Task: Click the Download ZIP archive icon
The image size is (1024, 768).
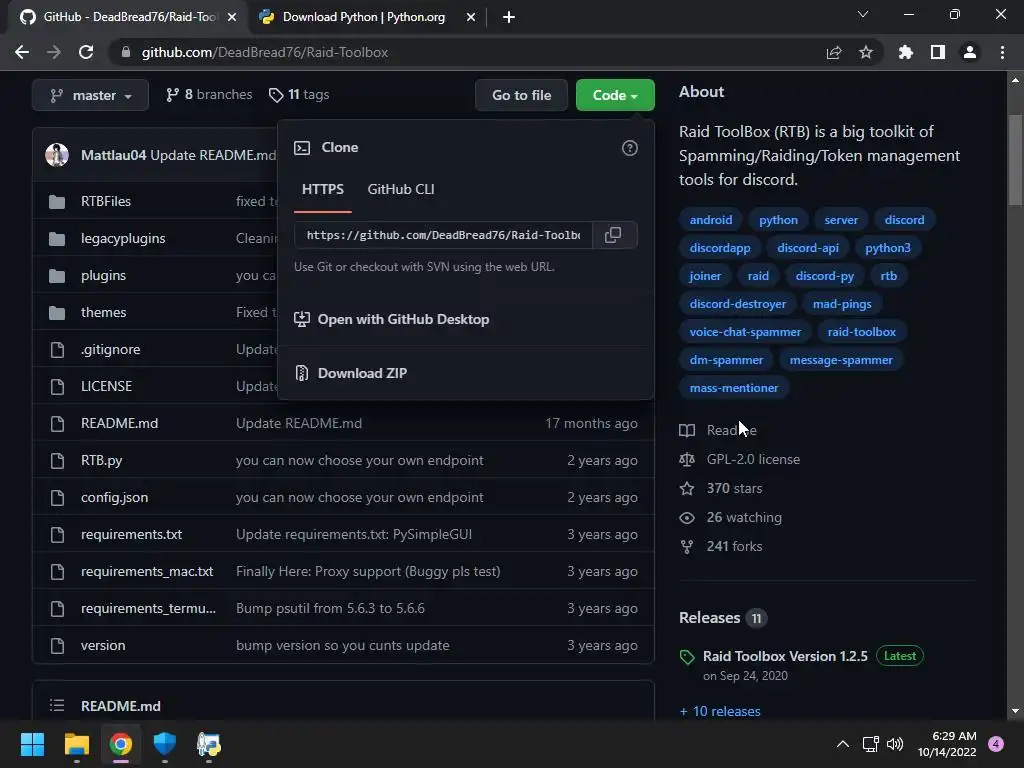Action: pyautogui.click(x=302, y=373)
